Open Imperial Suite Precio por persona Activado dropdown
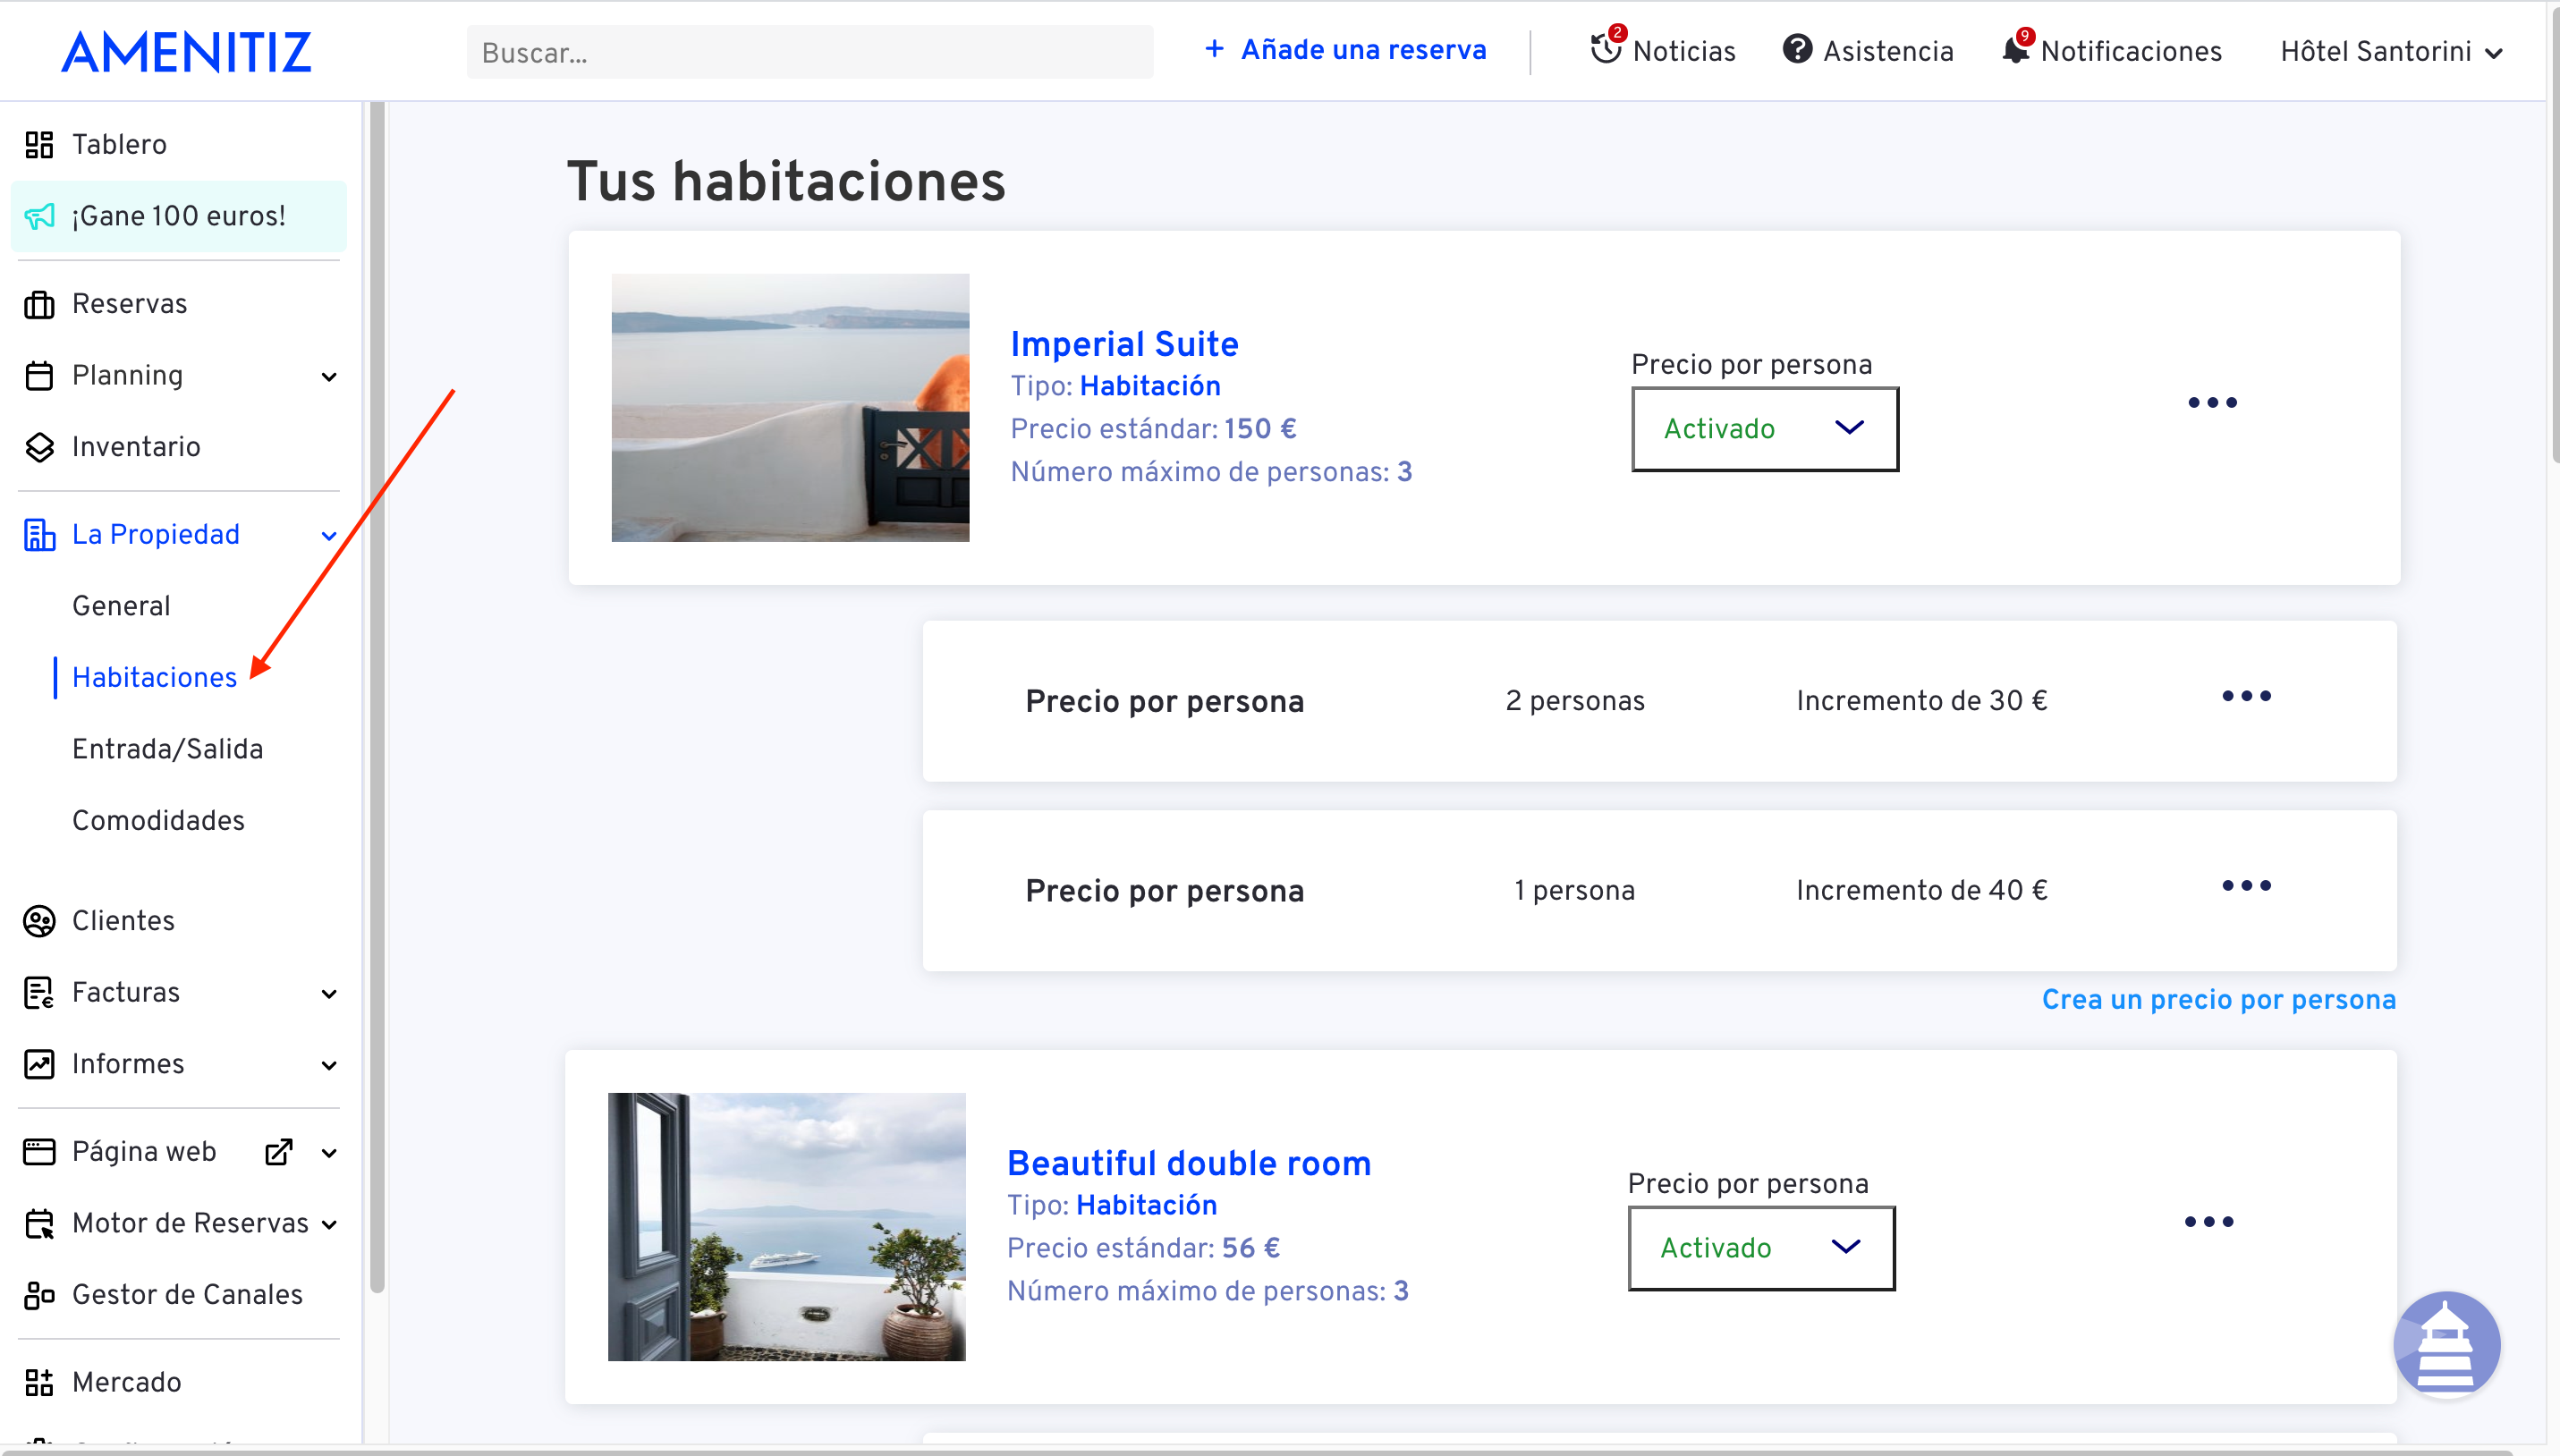 (1765, 429)
